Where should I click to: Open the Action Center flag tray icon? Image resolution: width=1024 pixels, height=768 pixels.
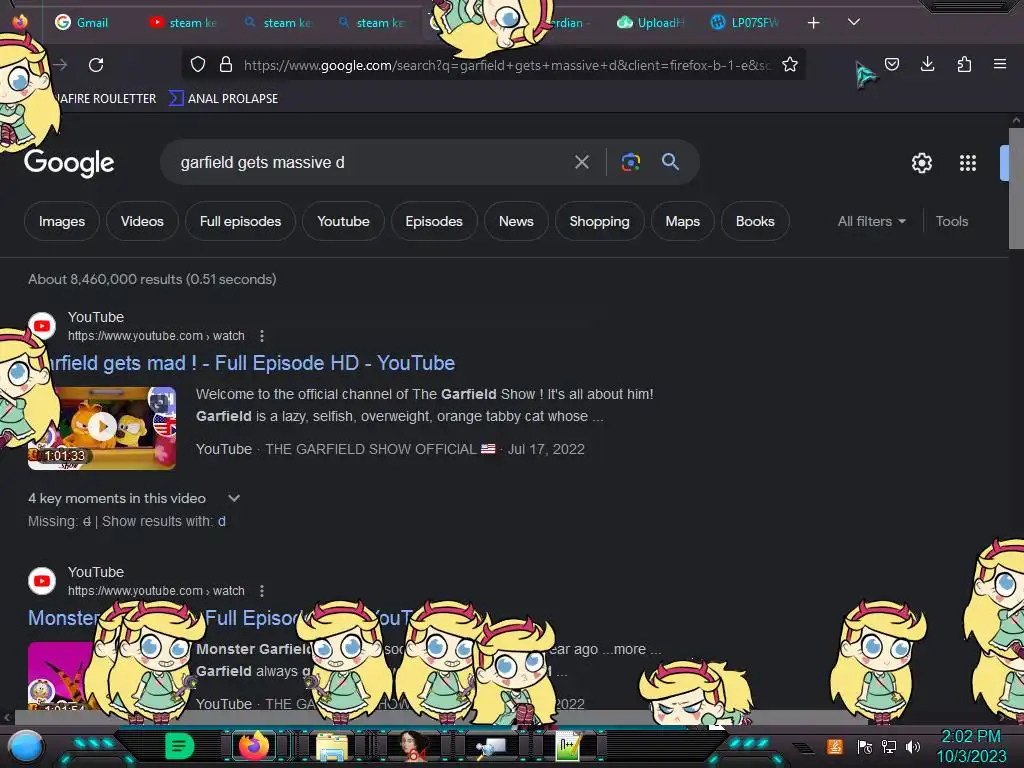pyautogui.click(x=864, y=746)
